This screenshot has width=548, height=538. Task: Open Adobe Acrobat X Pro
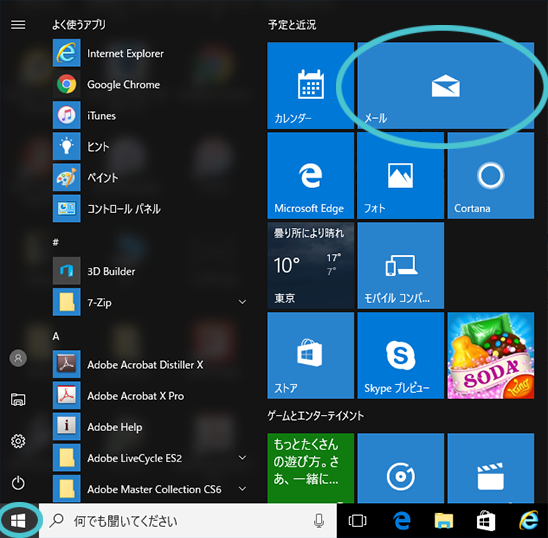tap(150, 396)
